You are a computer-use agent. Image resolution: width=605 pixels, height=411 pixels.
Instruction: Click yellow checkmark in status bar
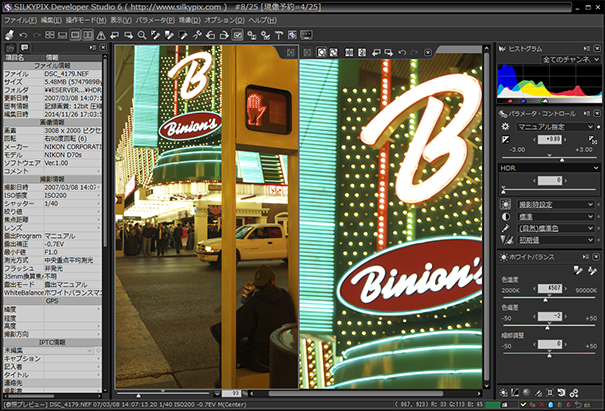[523, 404]
